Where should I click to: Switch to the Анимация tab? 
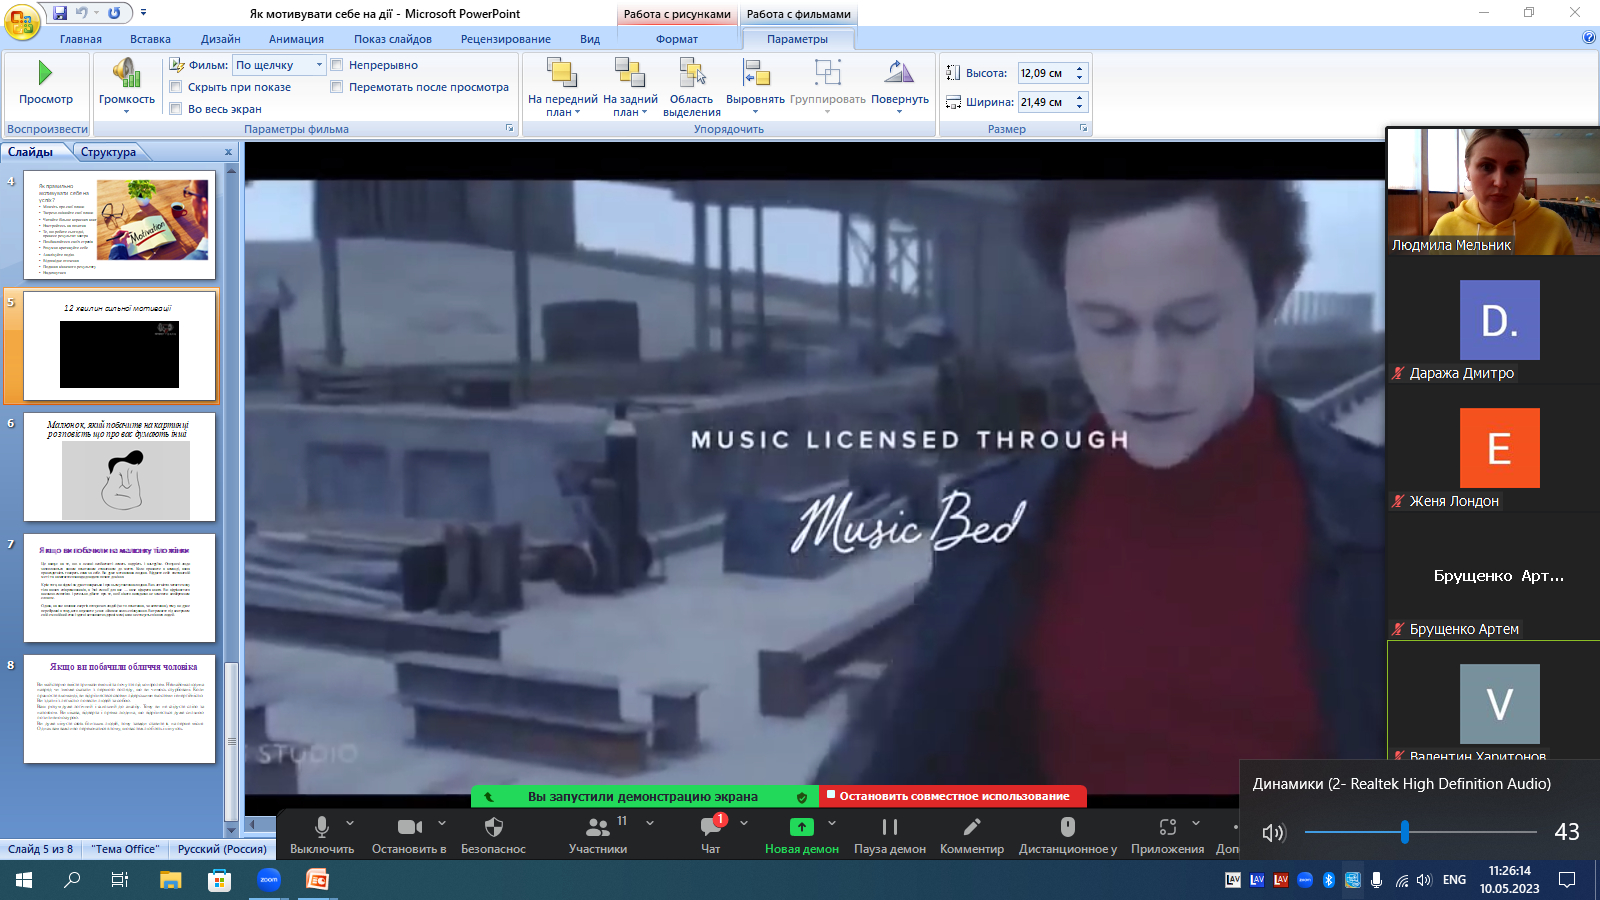coord(296,39)
